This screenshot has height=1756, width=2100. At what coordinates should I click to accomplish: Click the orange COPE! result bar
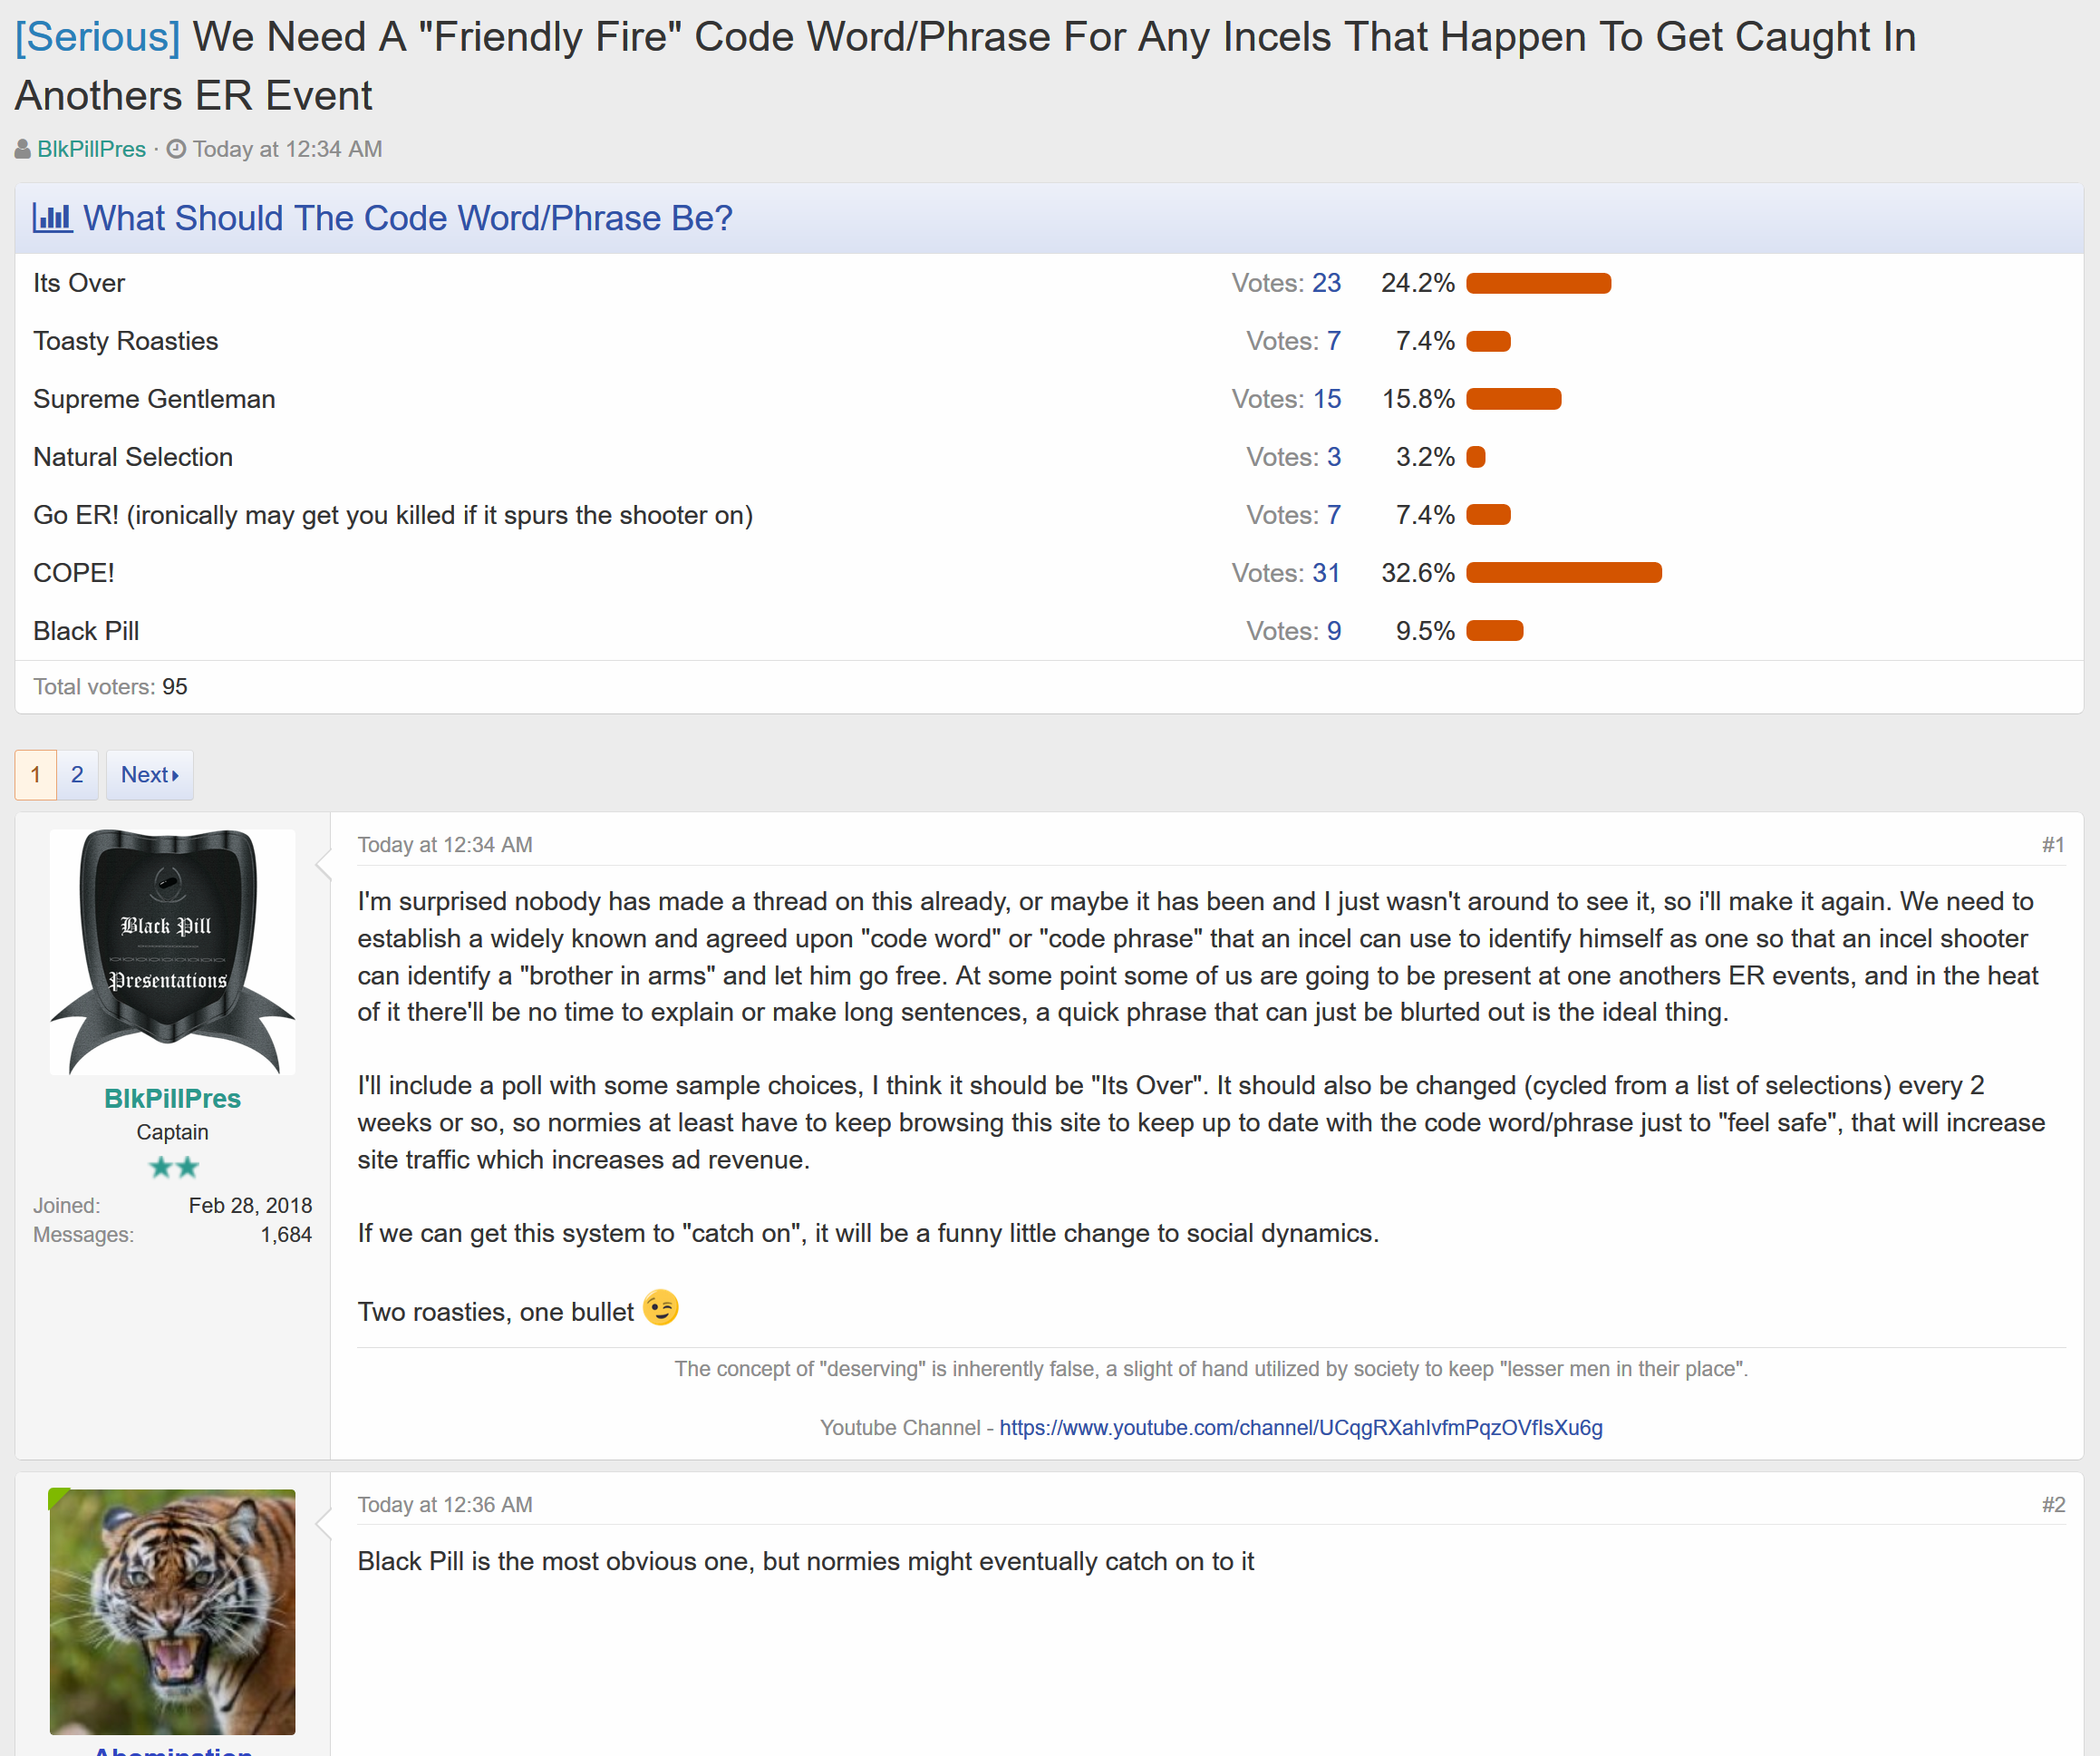(1564, 573)
